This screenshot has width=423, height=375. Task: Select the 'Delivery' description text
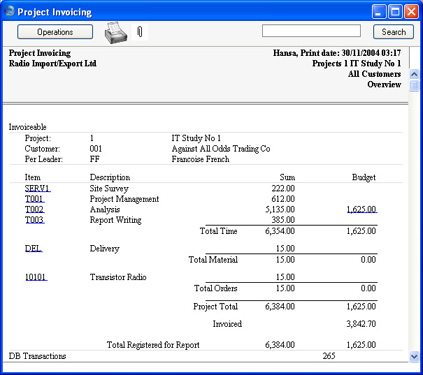(104, 248)
